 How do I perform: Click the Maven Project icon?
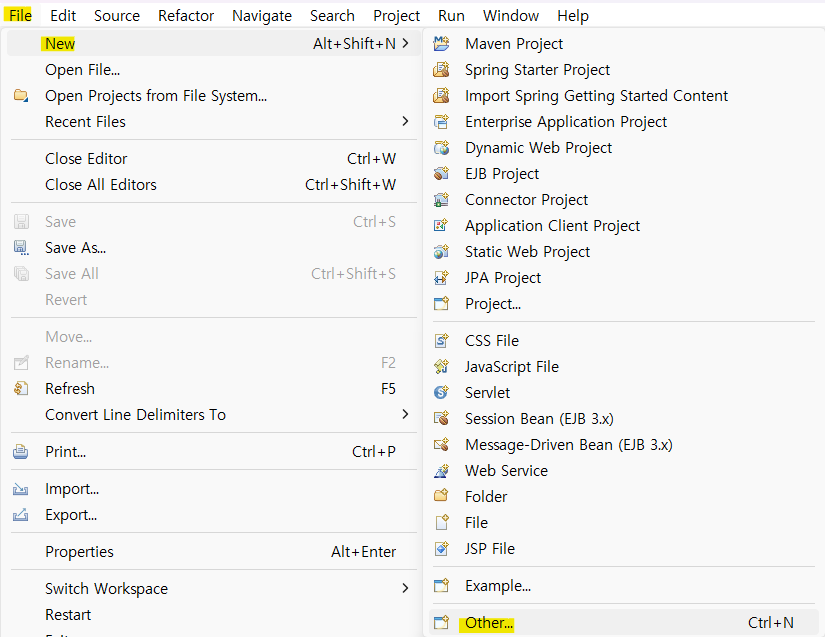pos(441,44)
